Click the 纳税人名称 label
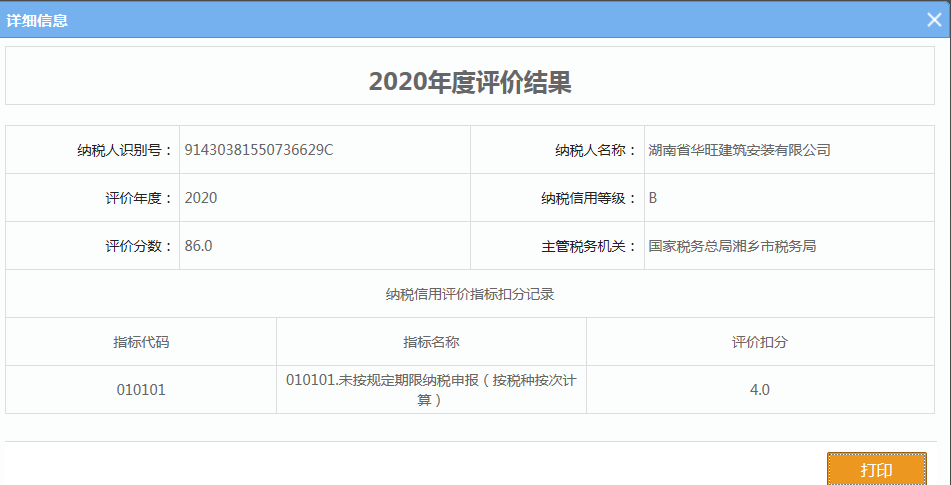This screenshot has width=951, height=485. (596, 150)
